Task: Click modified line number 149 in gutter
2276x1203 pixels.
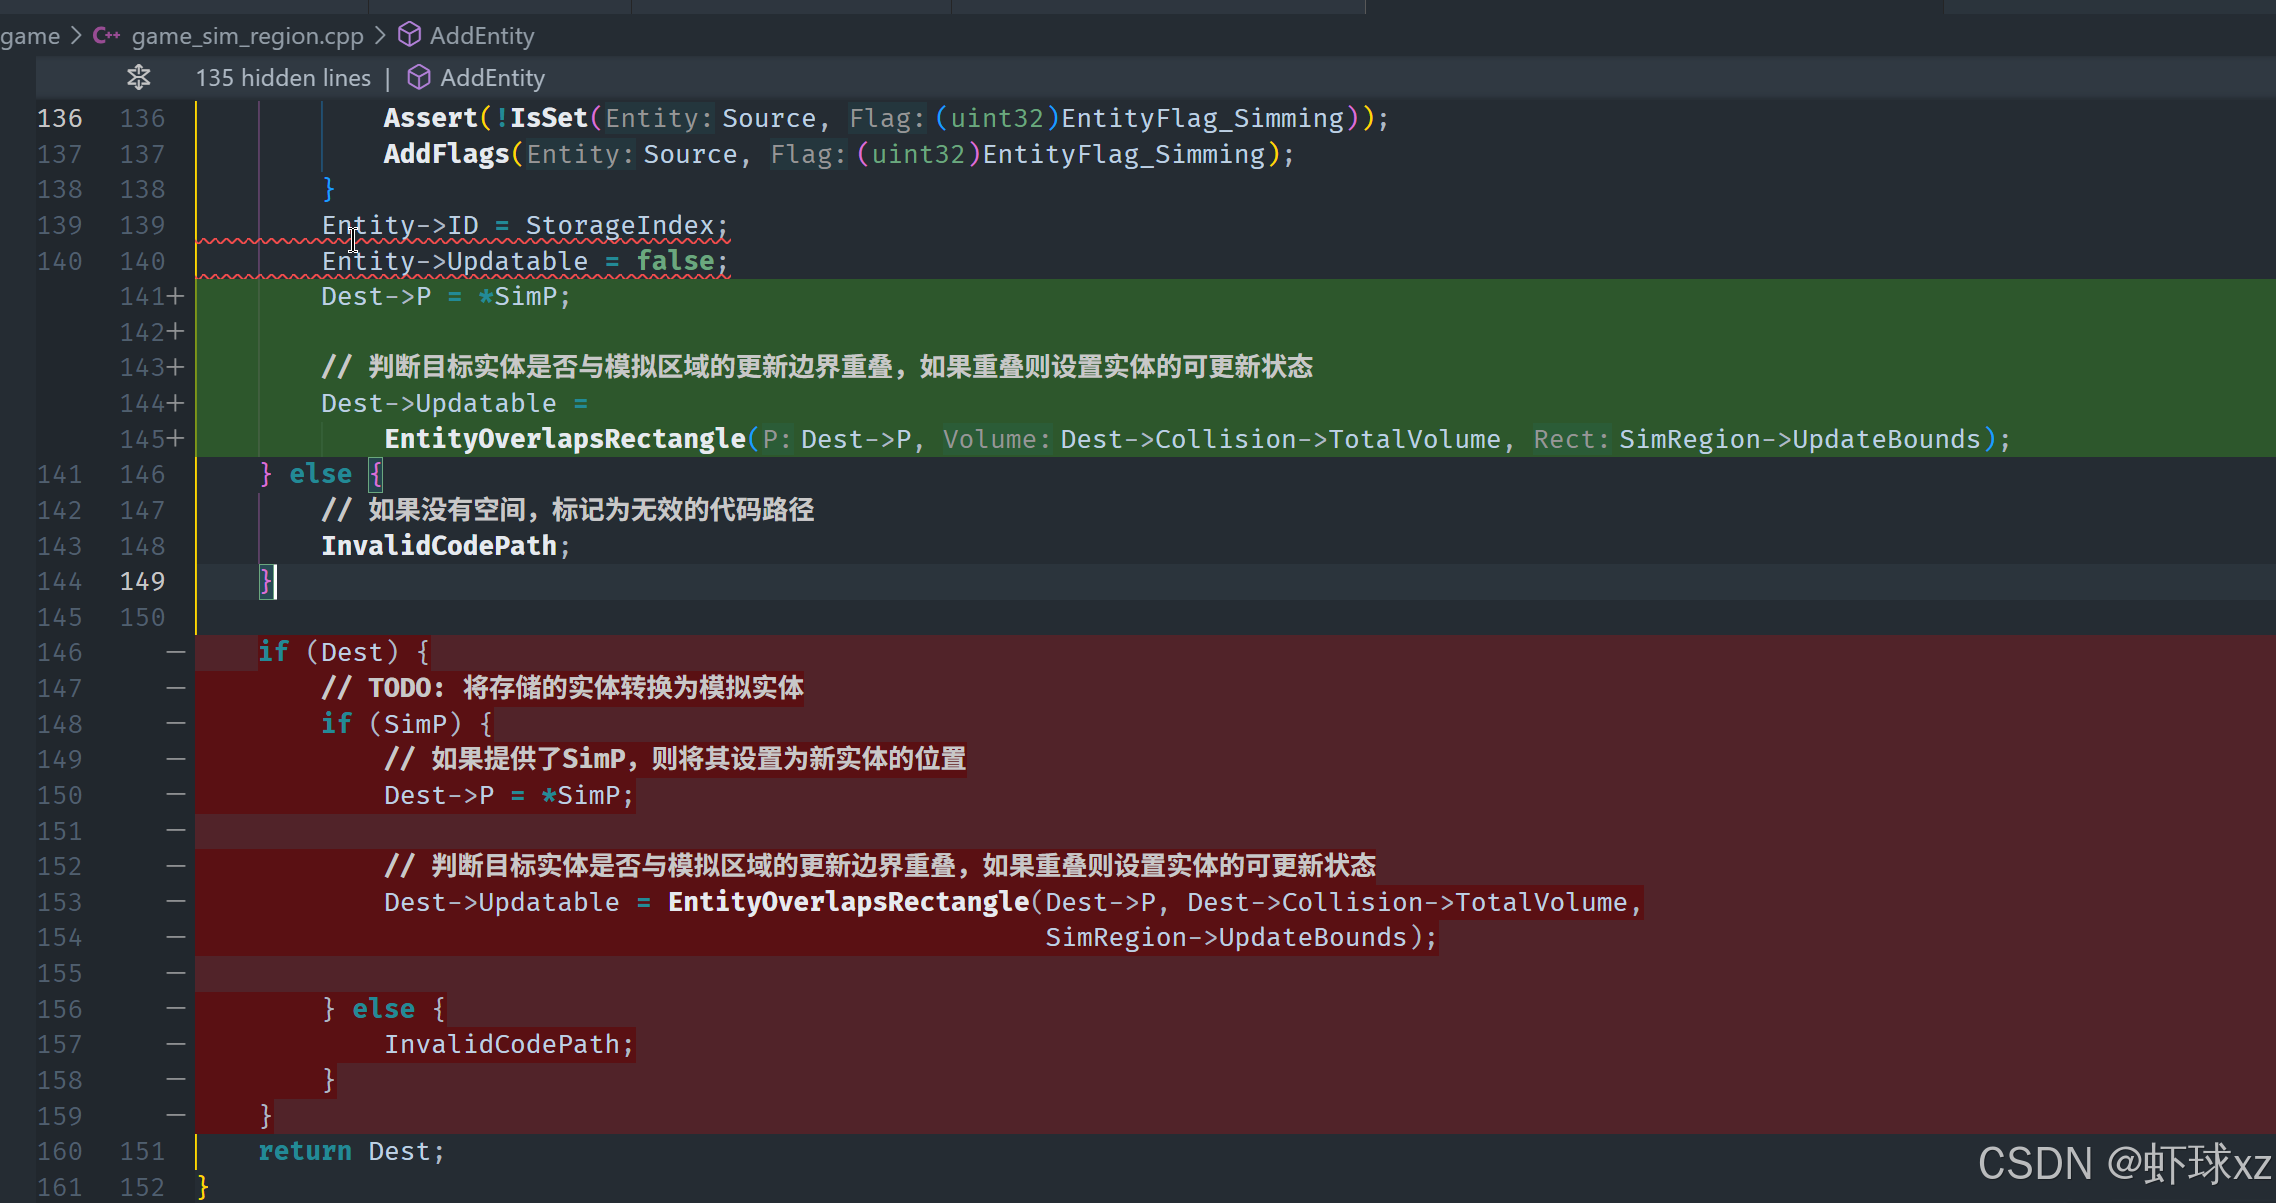Action: 142,581
